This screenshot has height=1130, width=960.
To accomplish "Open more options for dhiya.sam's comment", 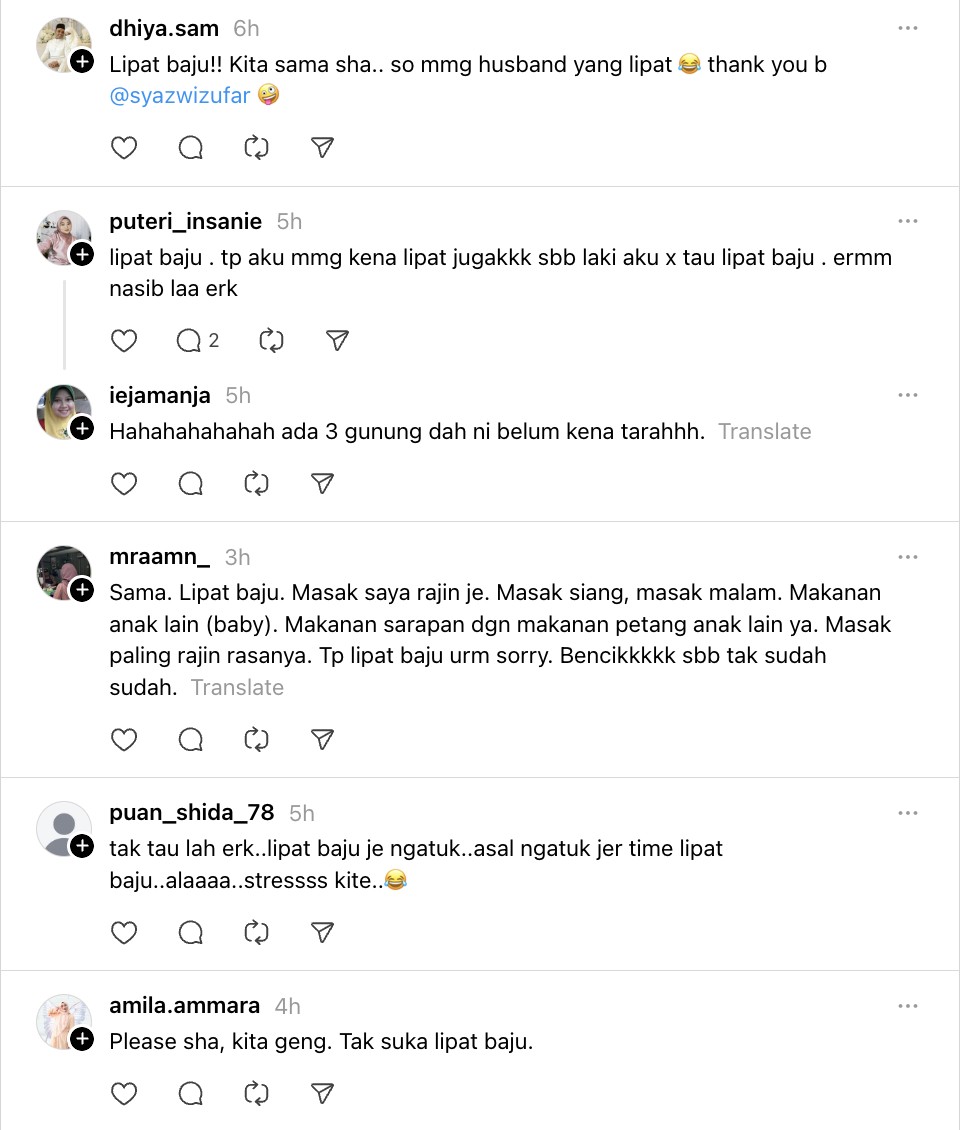I will pos(907,29).
